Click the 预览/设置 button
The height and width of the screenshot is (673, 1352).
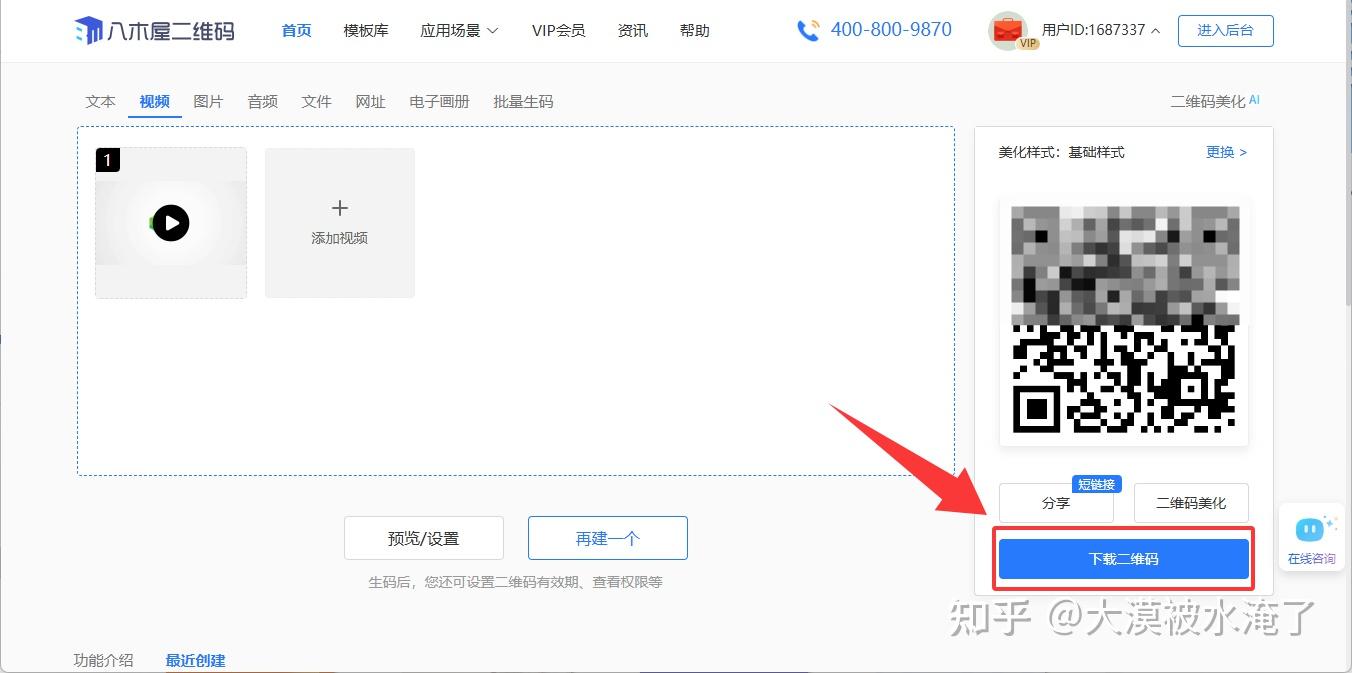pos(424,538)
